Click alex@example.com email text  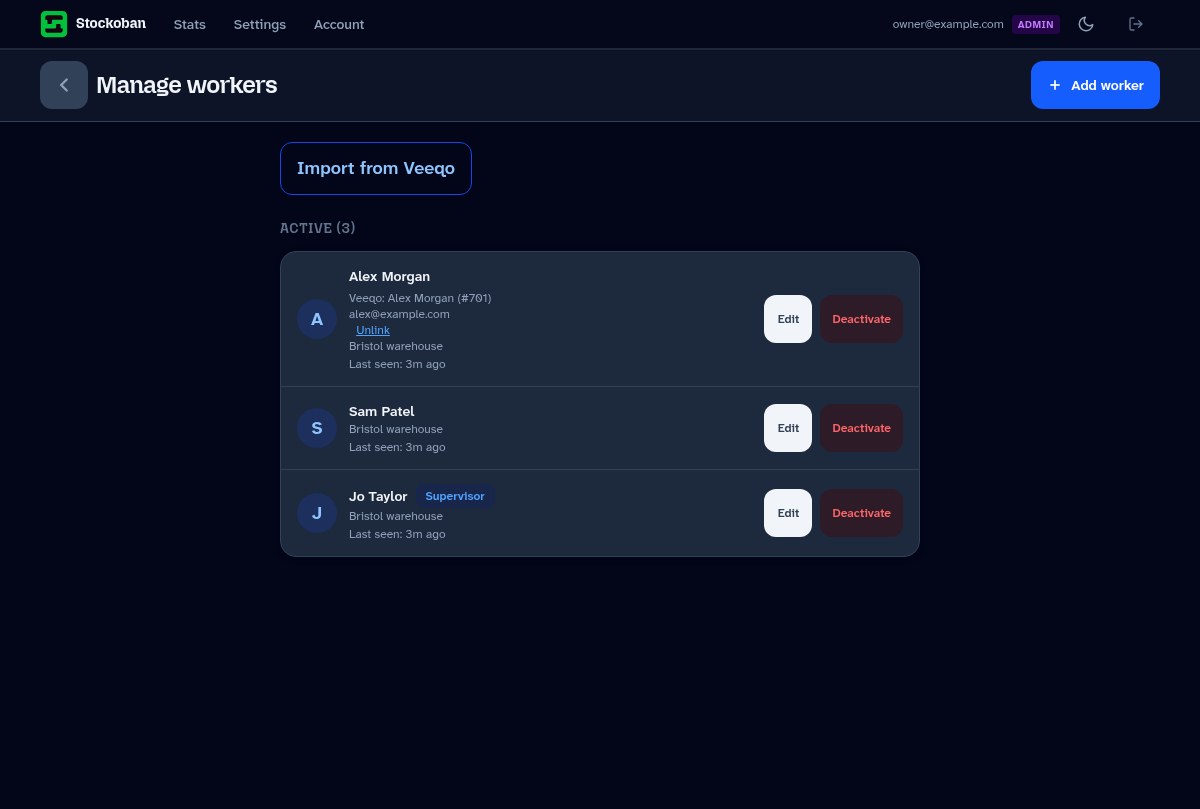[x=399, y=314]
